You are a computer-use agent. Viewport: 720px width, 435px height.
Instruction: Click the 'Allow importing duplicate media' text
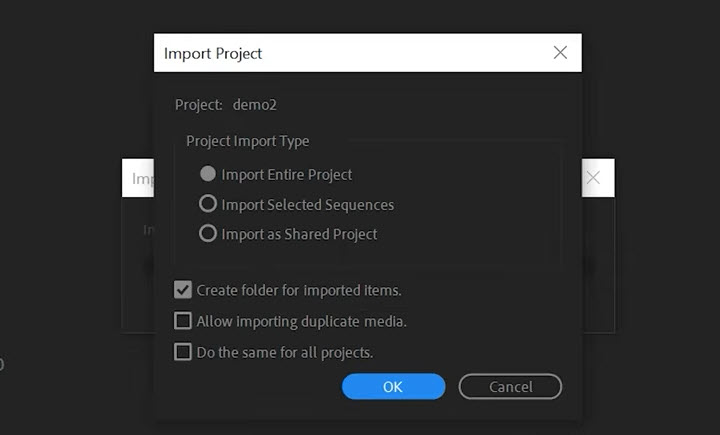[x=301, y=321]
